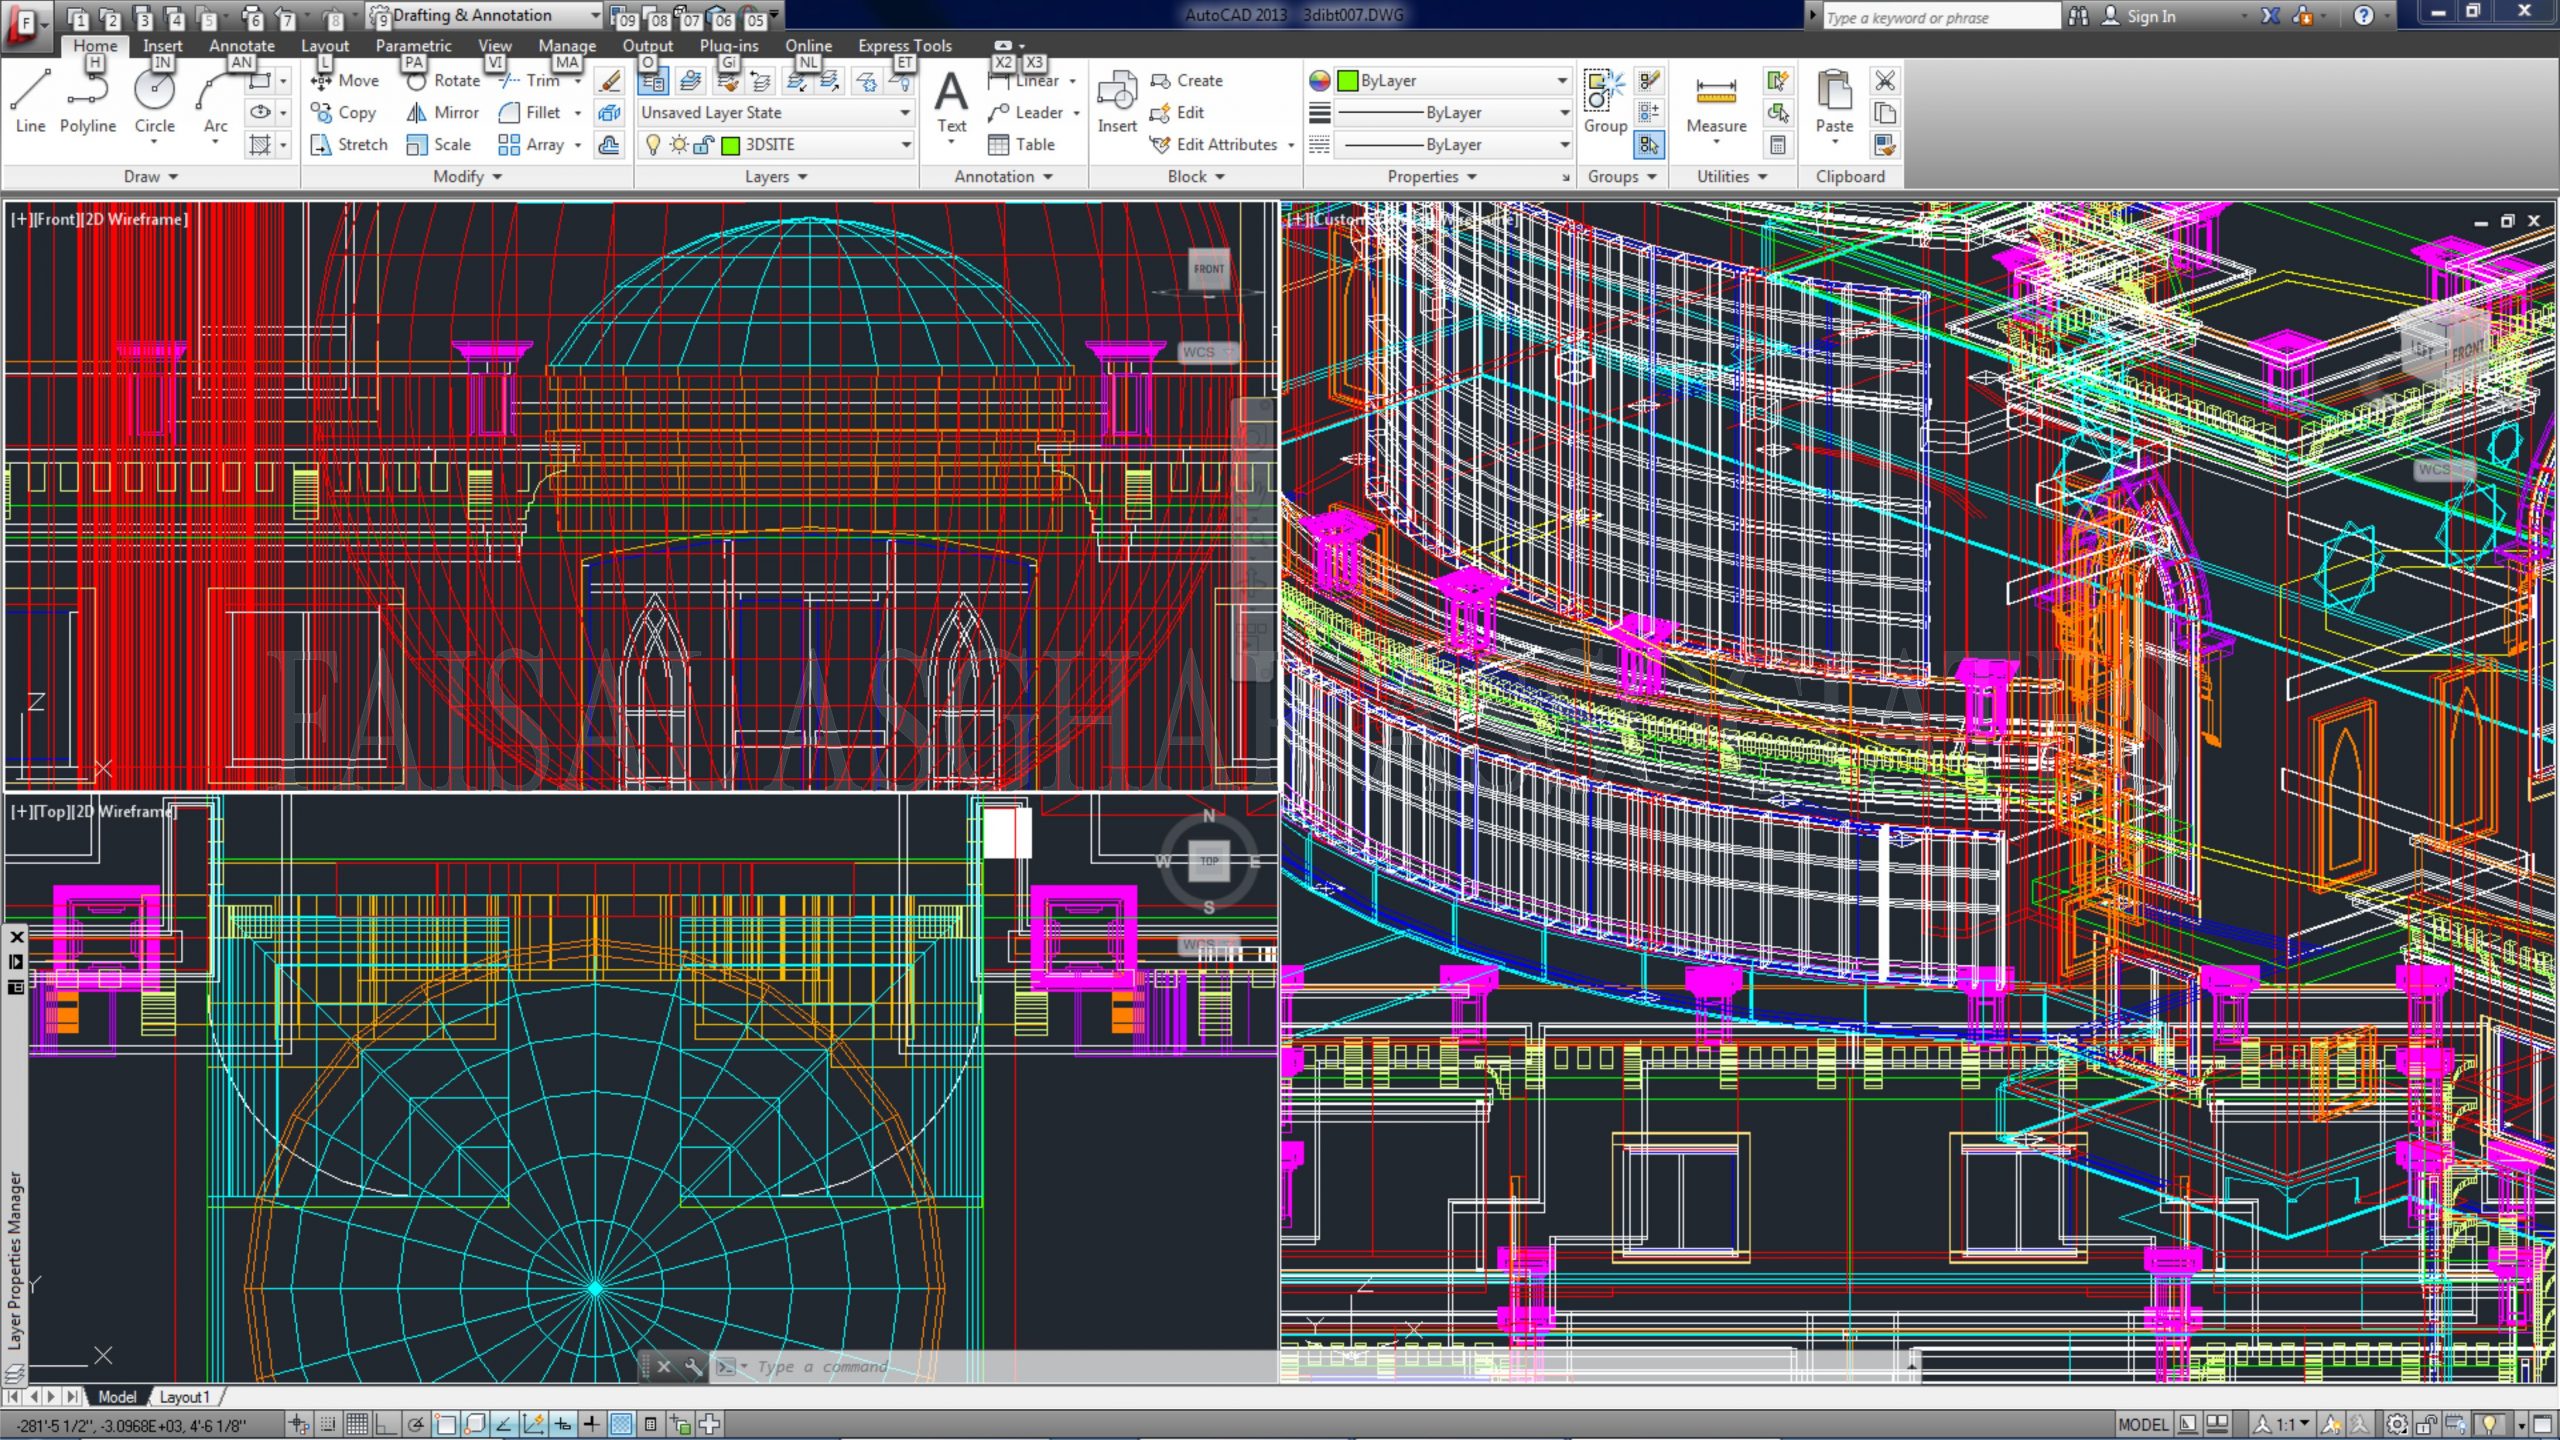The image size is (2560, 1440).
Task: Expand the Unsaved Layer State dropdown
Action: click(x=905, y=112)
